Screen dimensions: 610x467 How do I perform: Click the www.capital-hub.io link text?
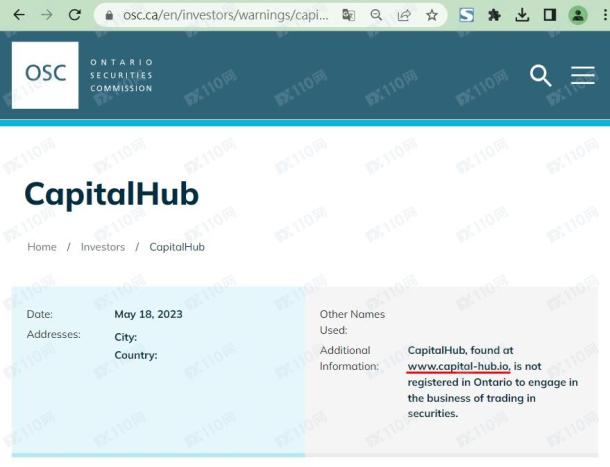pyautogui.click(x=459, y=366)
